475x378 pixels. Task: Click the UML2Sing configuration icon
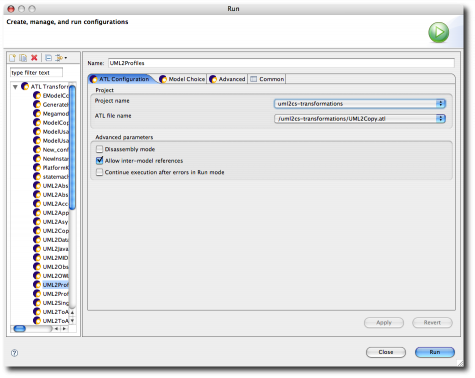37,303
